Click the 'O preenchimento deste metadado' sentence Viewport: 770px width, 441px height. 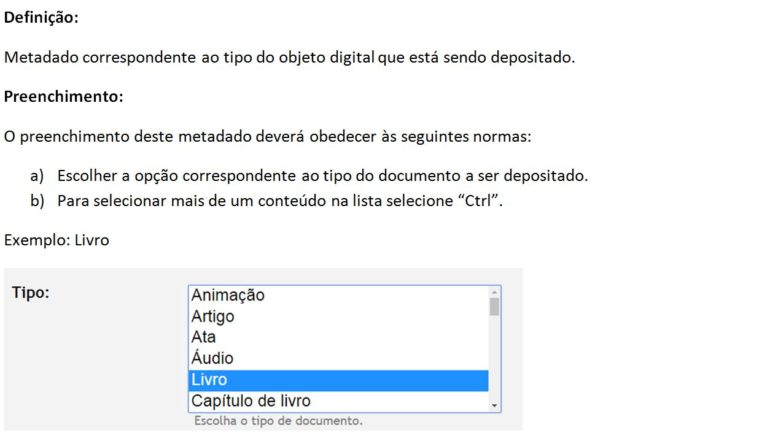tap(268, 136)
